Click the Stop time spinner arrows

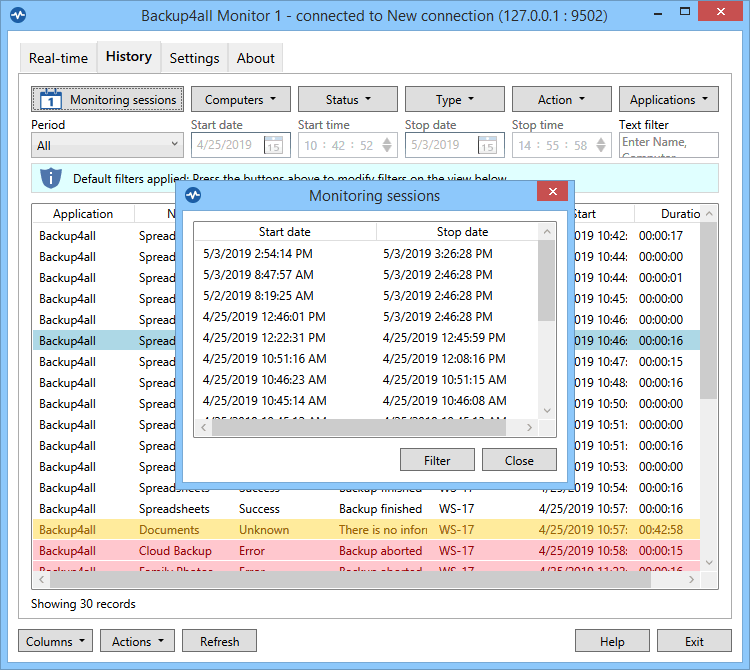click(600, 146)
